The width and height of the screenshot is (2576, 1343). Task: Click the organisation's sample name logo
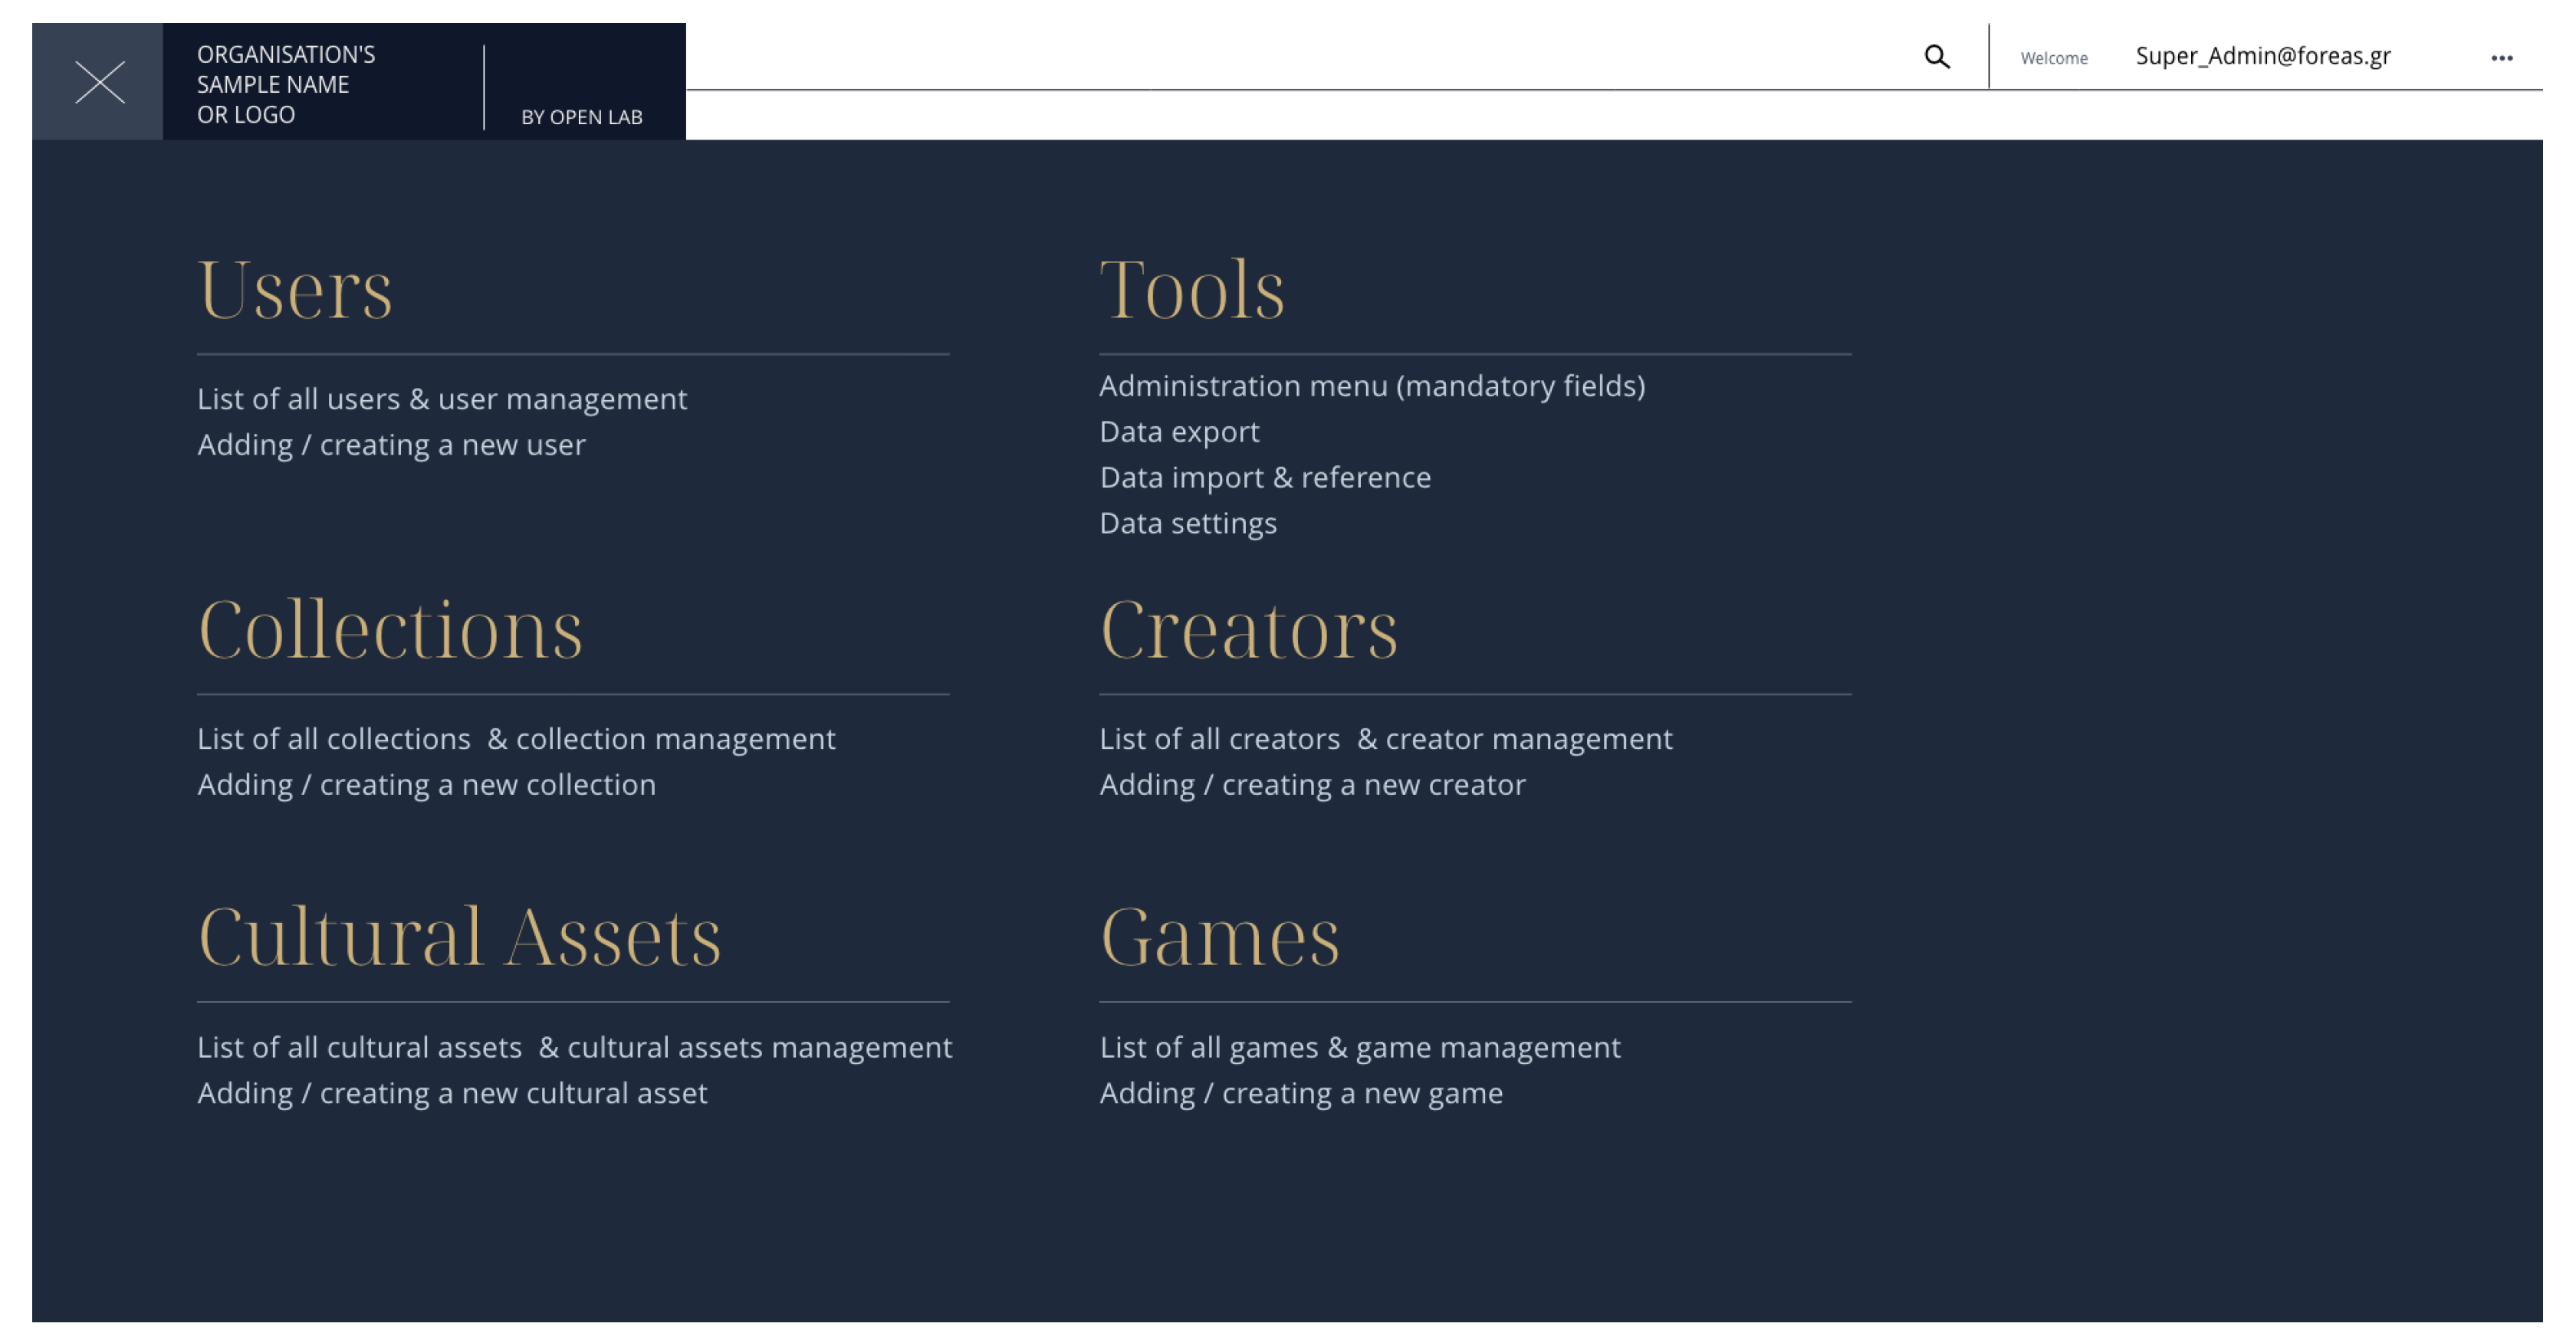coord(286,84)
